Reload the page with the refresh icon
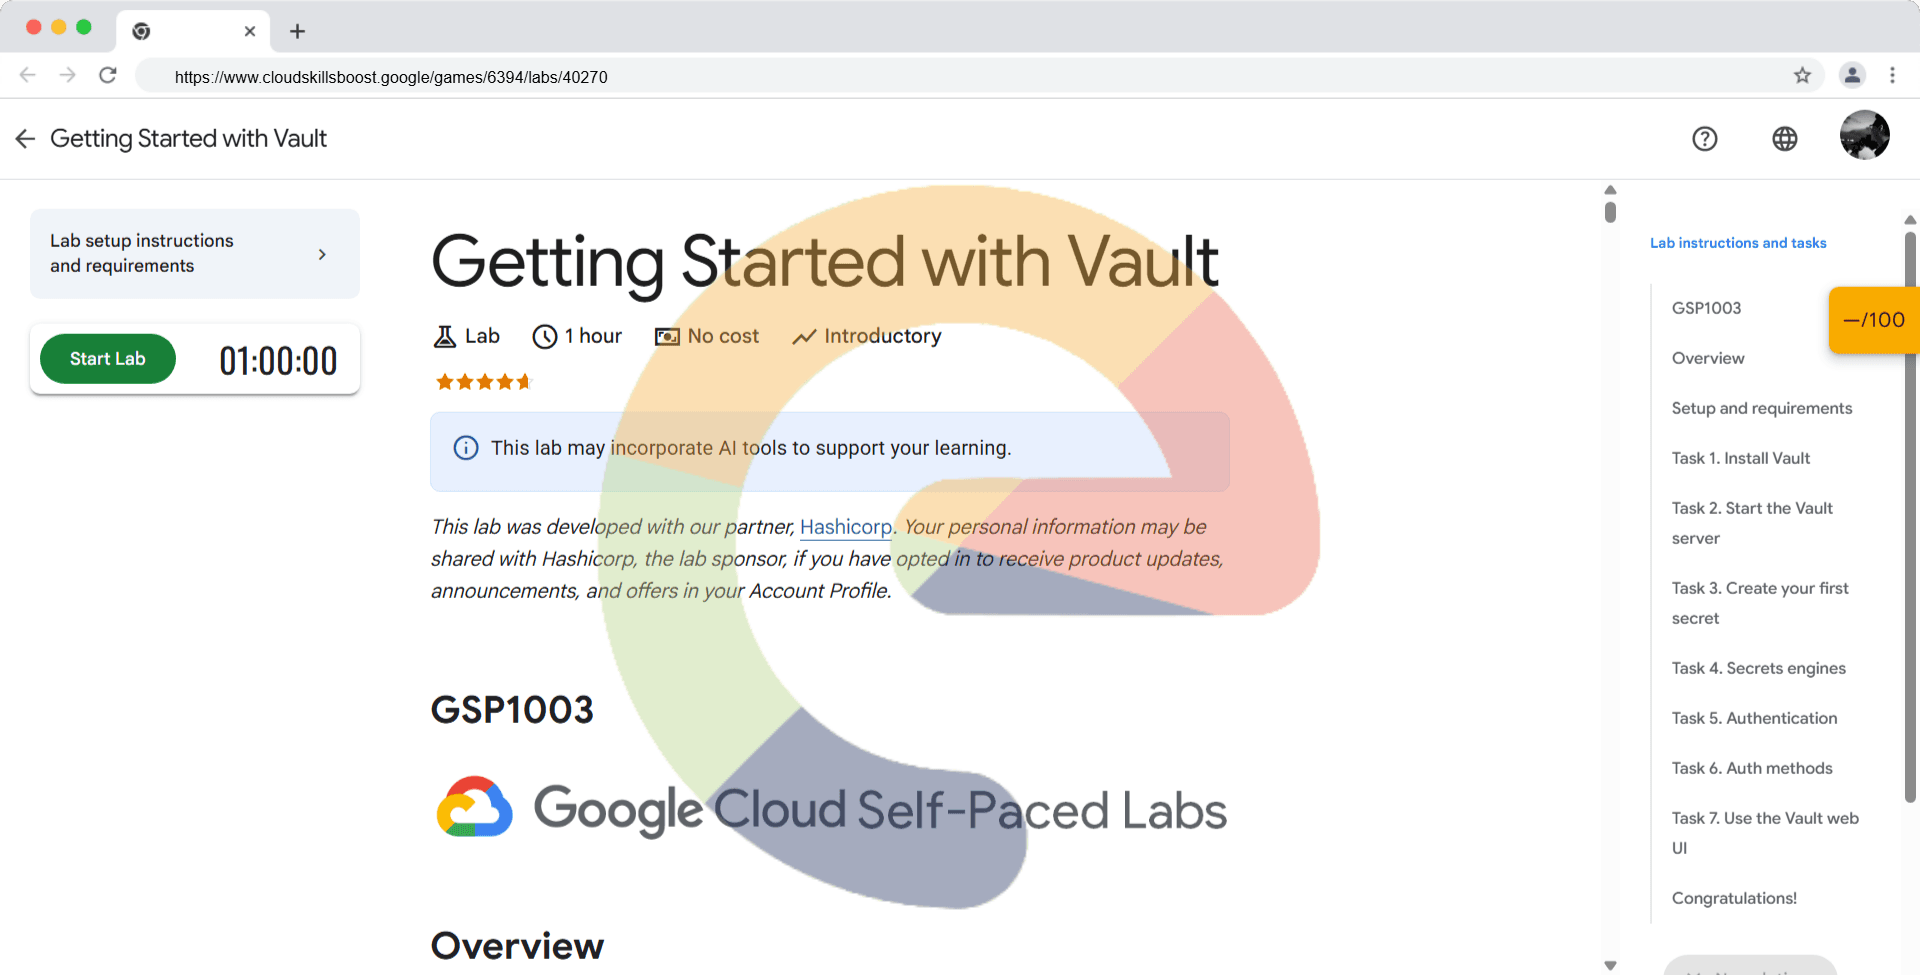The height and width of the screenshot is (975, 1920). point(108,76)
